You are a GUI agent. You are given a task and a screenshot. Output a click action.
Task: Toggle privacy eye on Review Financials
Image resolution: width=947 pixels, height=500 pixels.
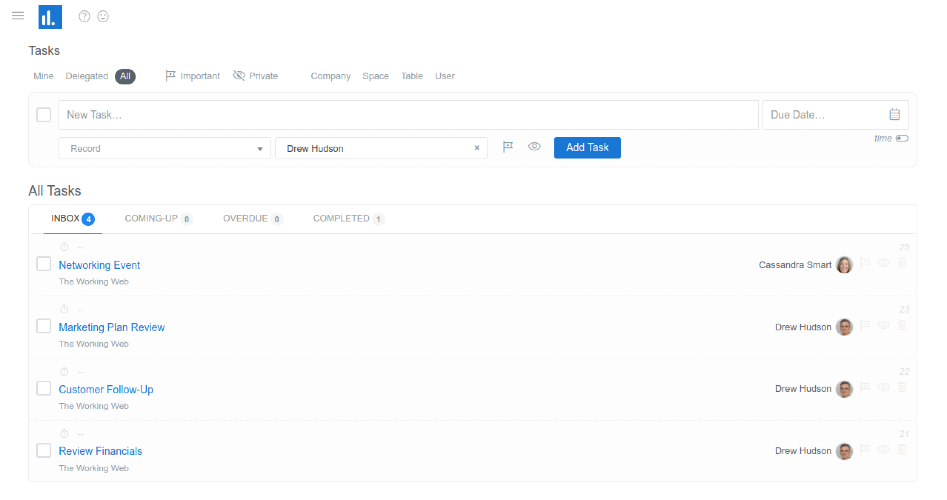coord(883,449)
